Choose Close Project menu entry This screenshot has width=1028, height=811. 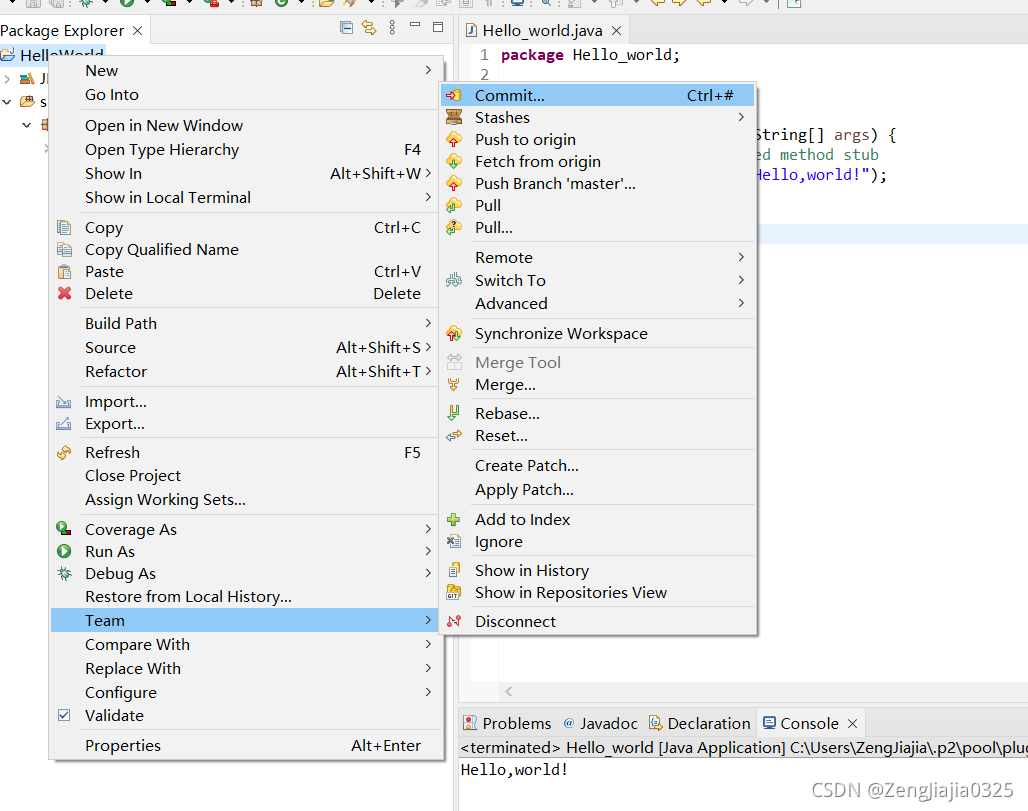click(x=246, y=476)
